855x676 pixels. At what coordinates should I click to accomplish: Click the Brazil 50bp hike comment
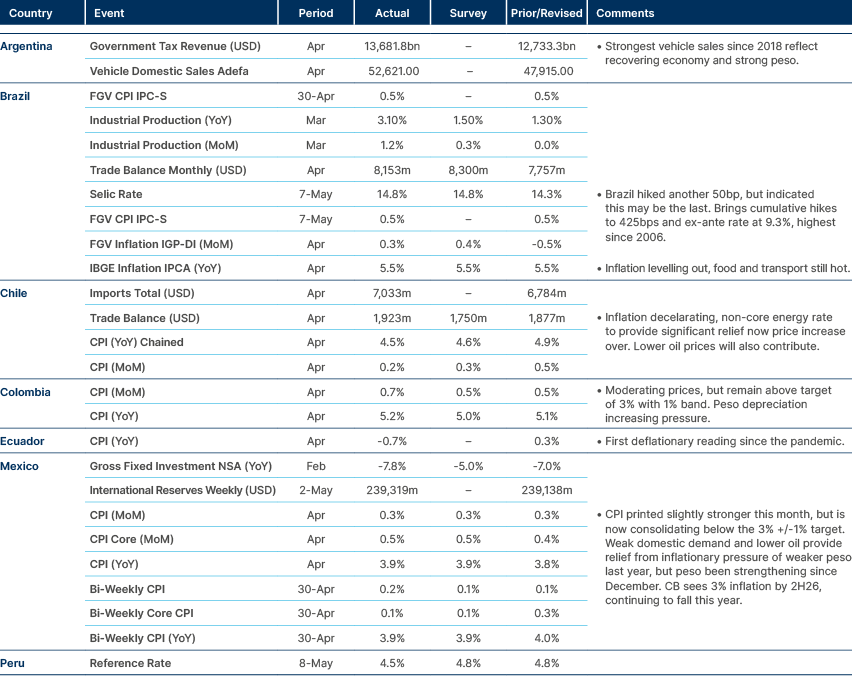[716, 216]
